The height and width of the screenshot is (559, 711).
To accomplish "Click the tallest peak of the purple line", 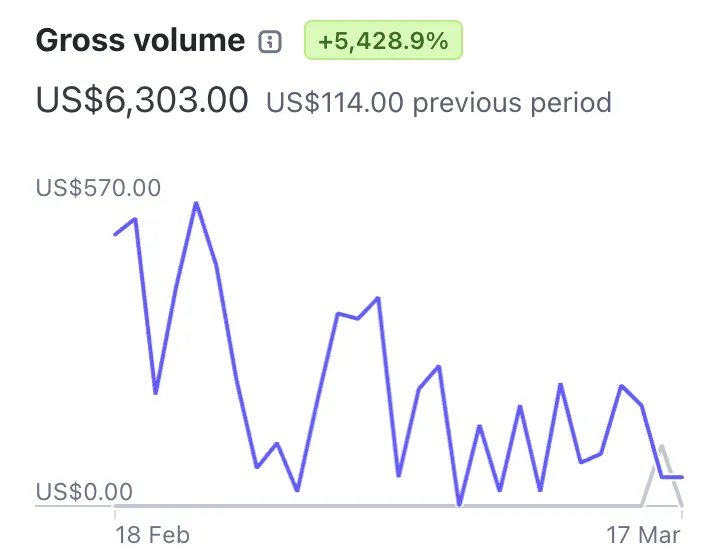I will click(x=196, y=204).
